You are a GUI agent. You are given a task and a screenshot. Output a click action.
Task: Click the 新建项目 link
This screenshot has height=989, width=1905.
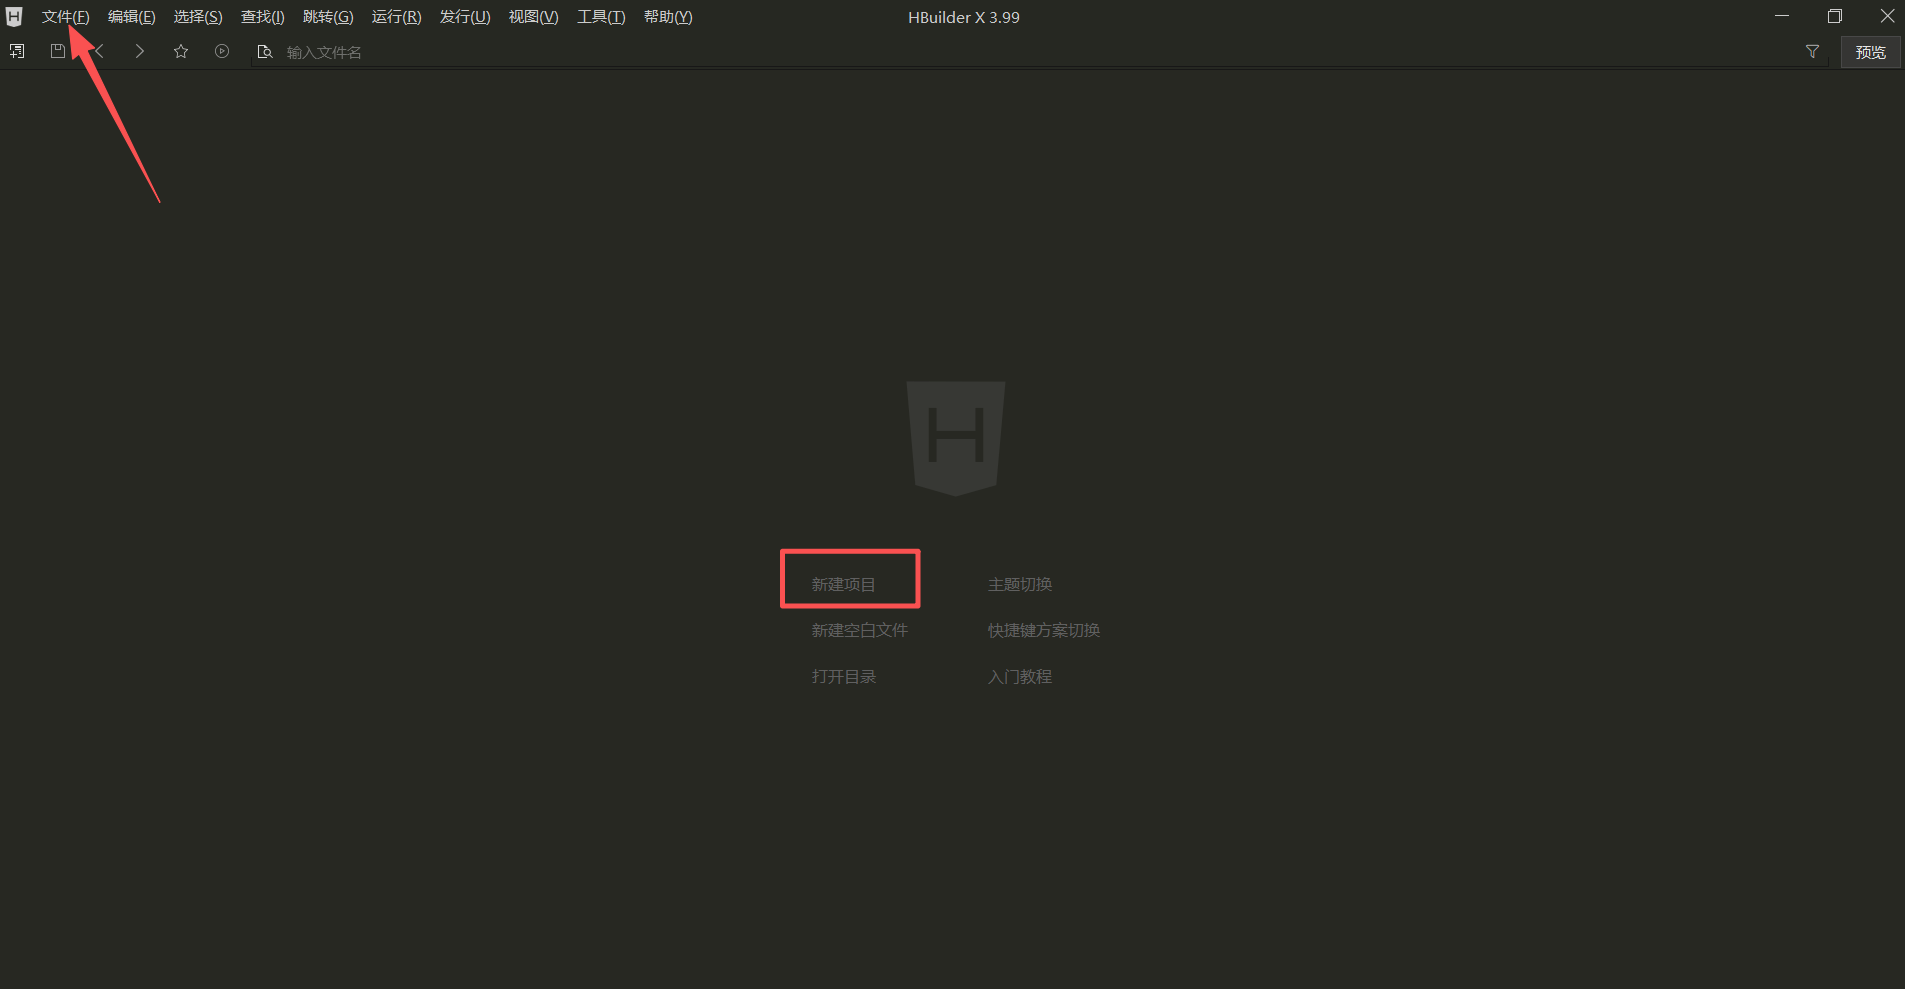(x=843, y=584)
